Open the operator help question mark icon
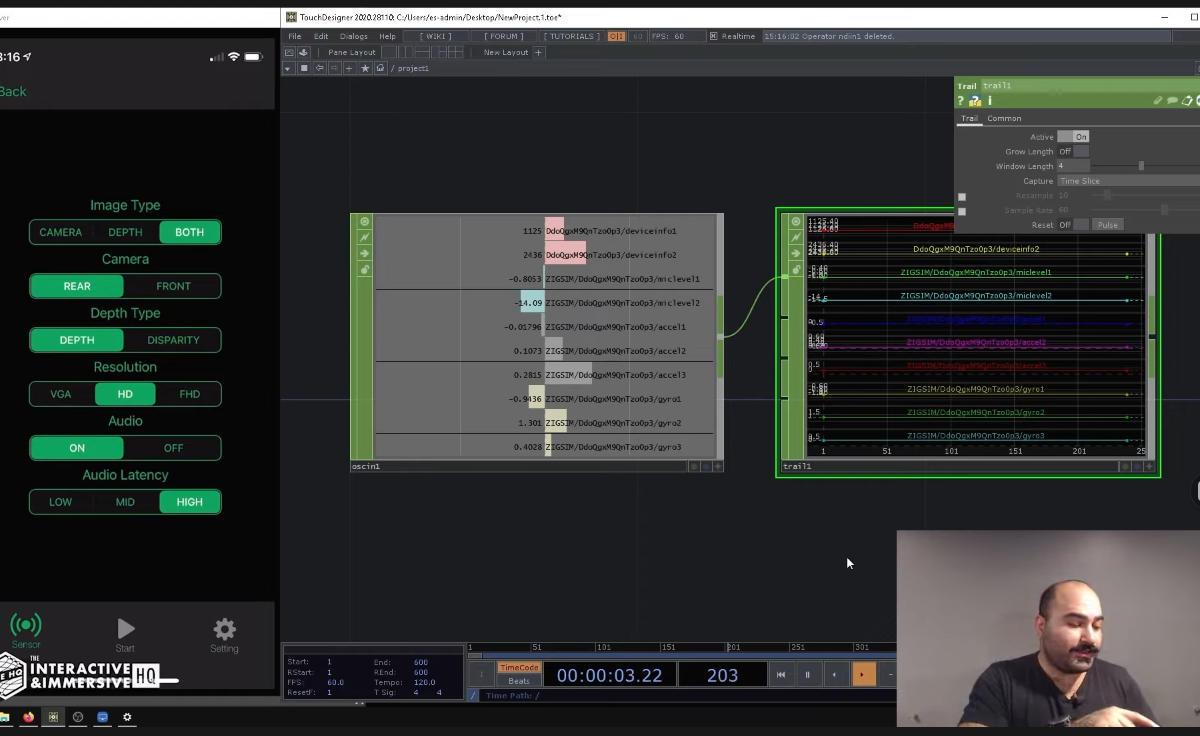This screenshot has height=736, width=1200. coord(961,101)
